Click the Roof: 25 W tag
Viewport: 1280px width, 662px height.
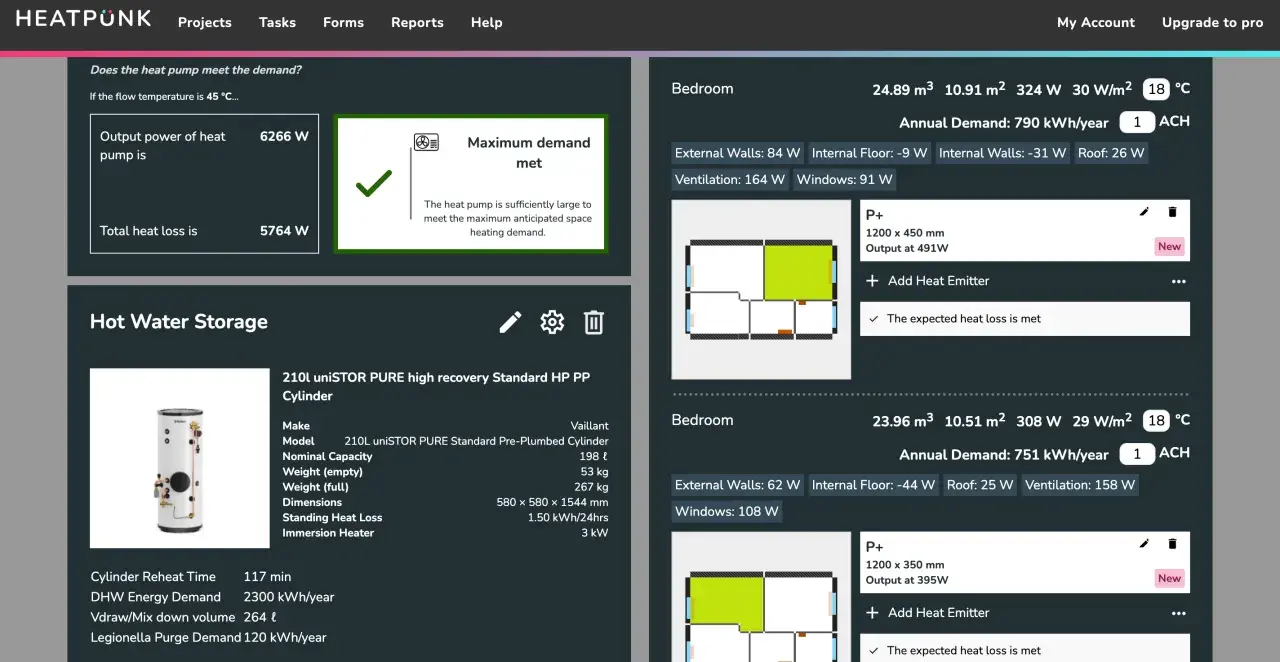click(980, 485)
